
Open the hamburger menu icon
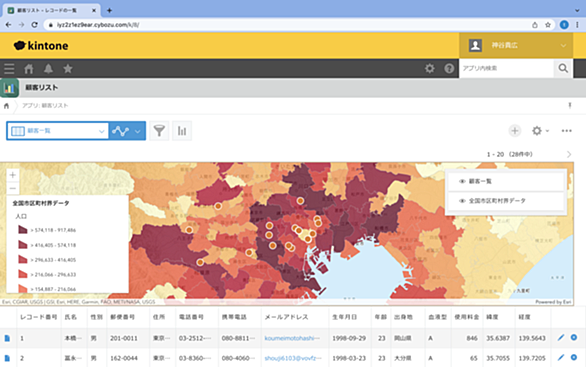click(x=9, y=68)
